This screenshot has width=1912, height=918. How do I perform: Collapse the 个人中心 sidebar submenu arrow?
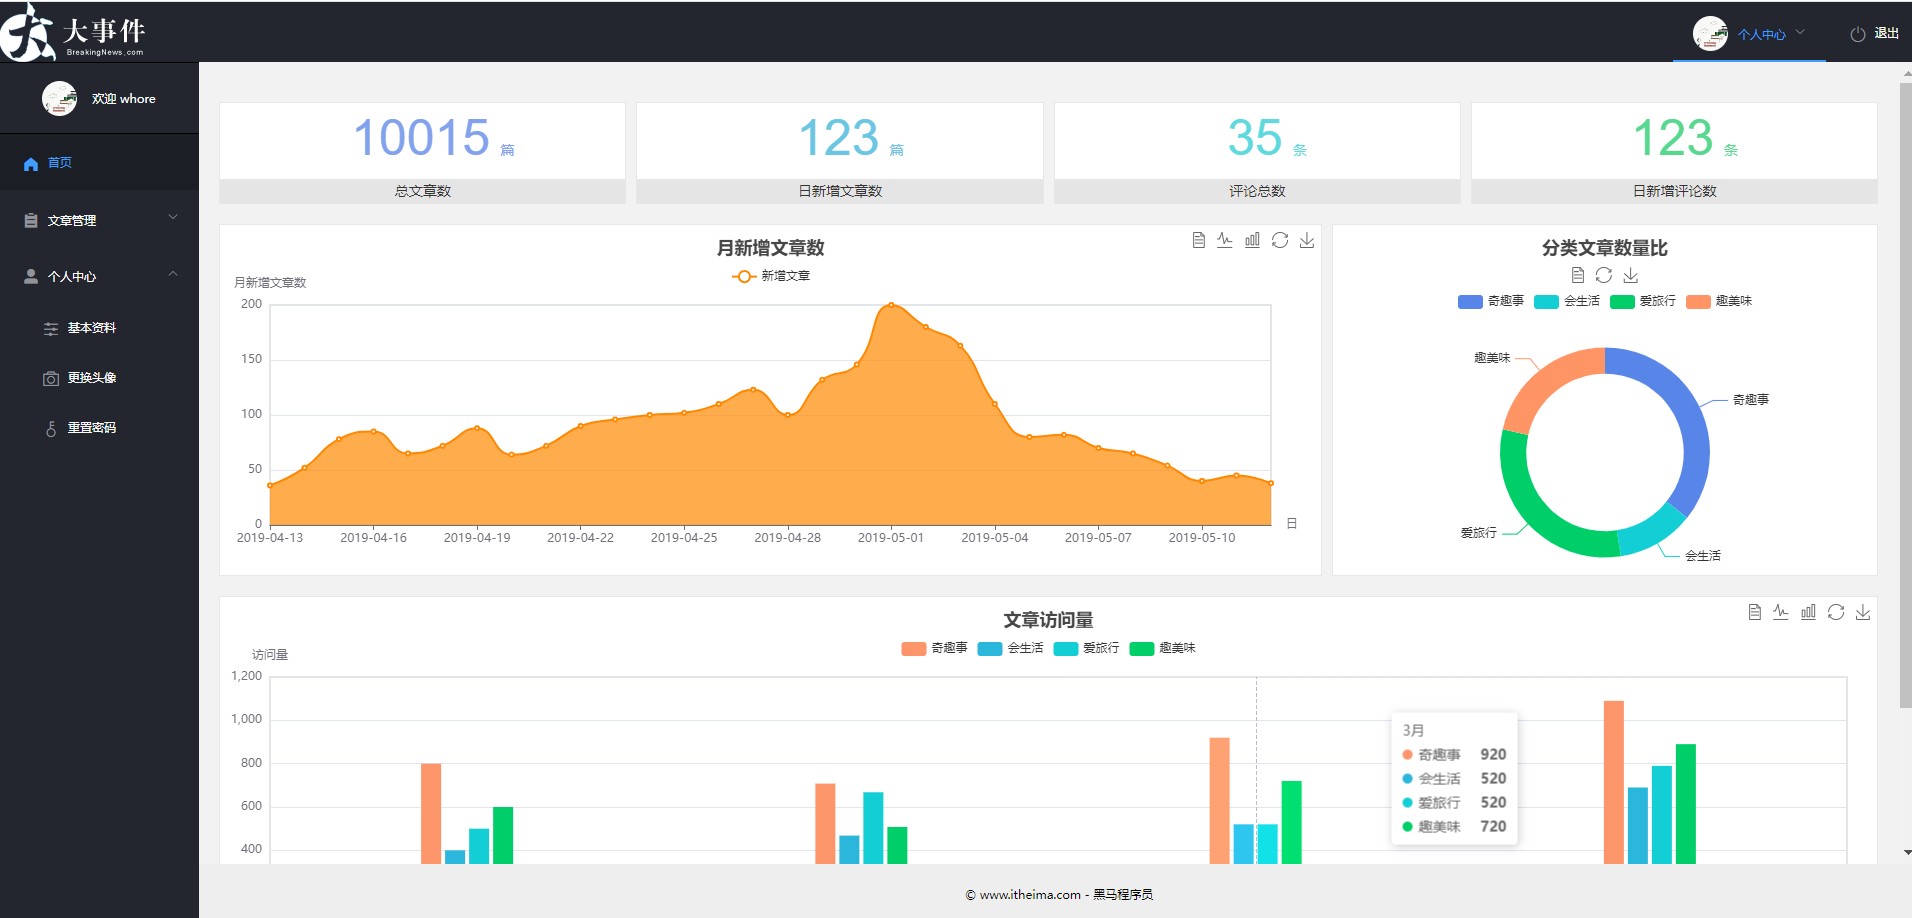(x=173, y=273)
